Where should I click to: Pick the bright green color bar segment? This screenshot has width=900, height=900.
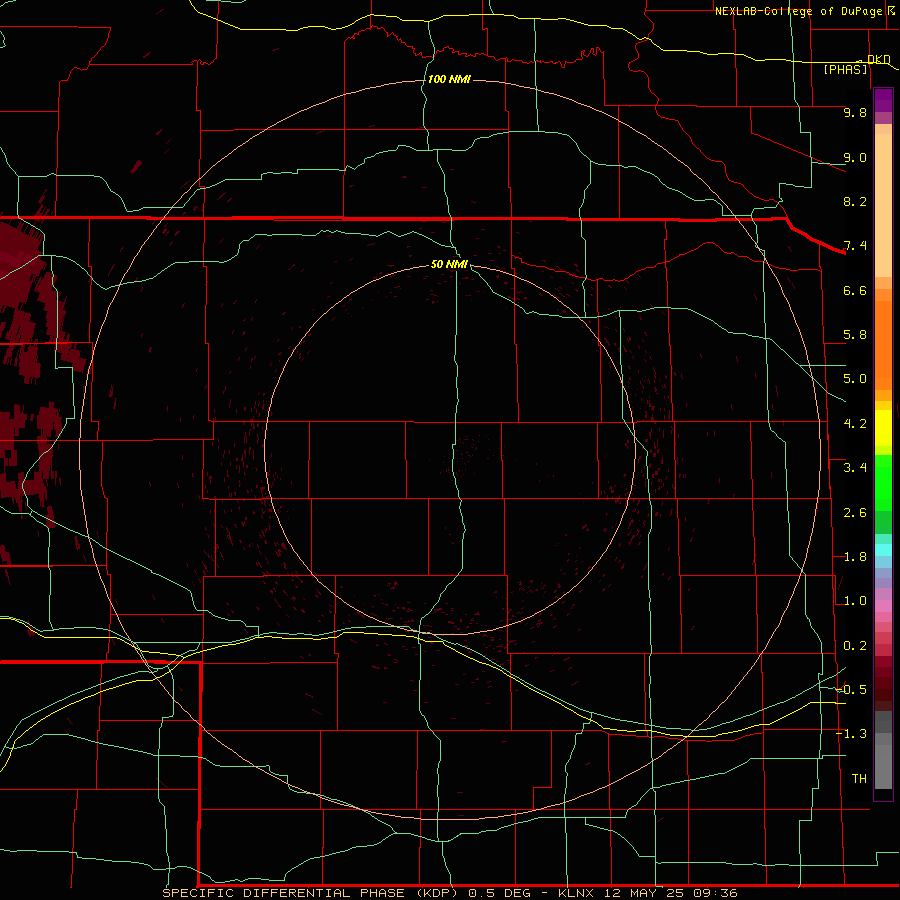pyautogui.click(x=883, y=484)
